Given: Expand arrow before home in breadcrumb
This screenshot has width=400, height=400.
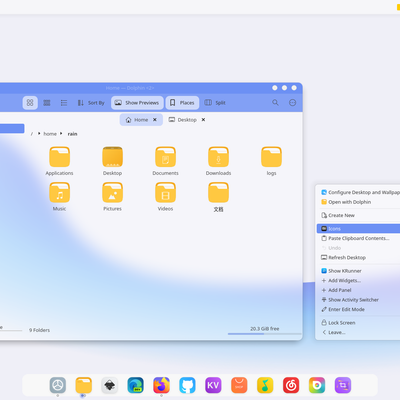Looking at the screenshot, I should [x=39, y=134].
